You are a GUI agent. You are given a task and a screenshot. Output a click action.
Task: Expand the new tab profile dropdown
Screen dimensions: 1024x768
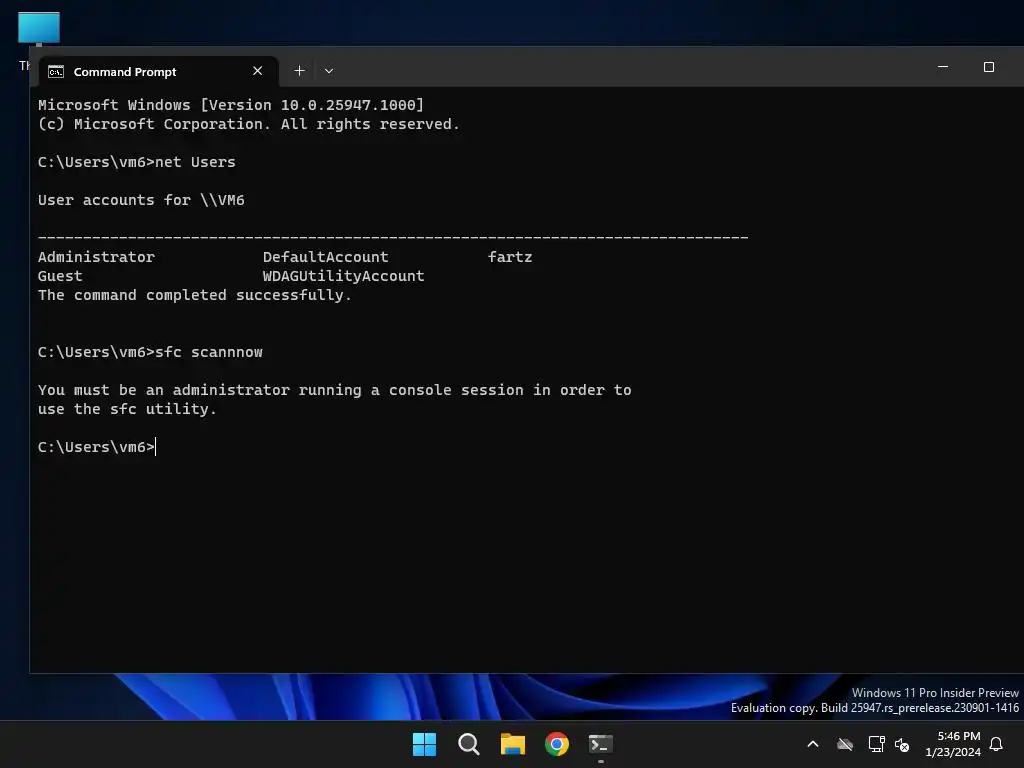click(x=328, y=71)
